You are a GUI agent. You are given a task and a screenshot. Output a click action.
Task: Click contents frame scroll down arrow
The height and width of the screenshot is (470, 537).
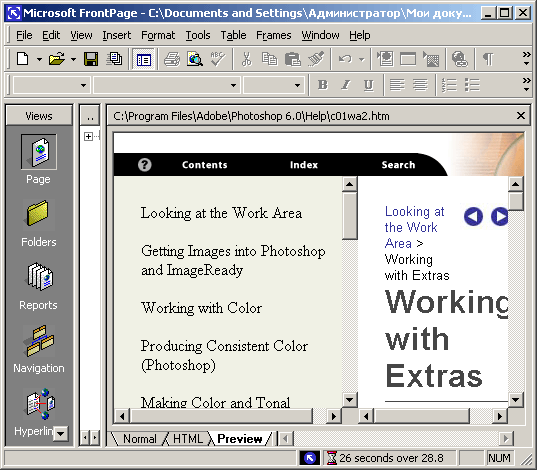point(349,399)
